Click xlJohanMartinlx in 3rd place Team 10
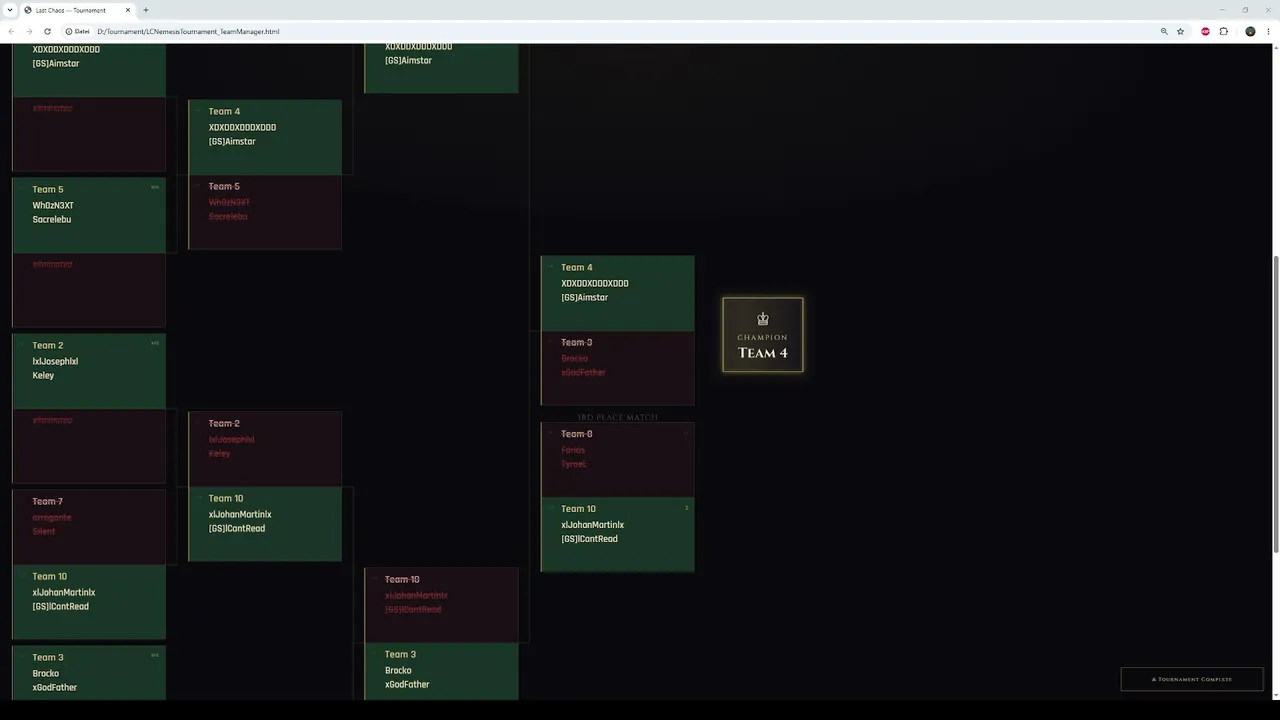The image size is (1280, 720). coord(592,524)
